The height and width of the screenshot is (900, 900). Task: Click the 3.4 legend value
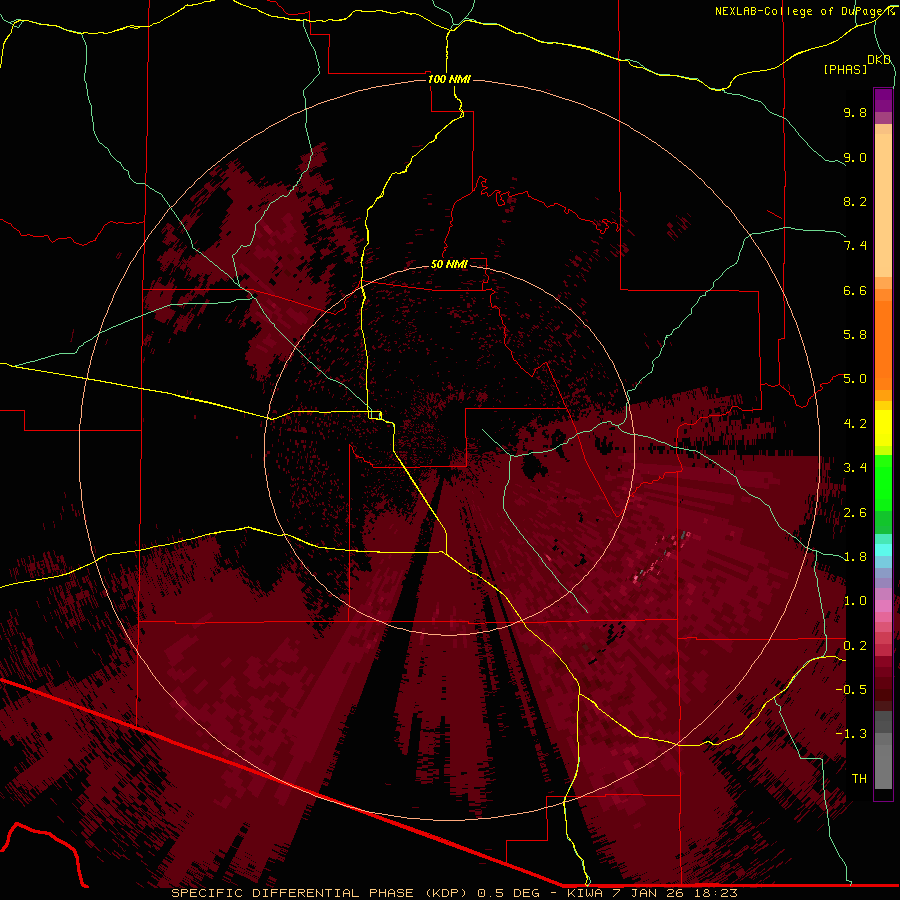coord(855,468)
